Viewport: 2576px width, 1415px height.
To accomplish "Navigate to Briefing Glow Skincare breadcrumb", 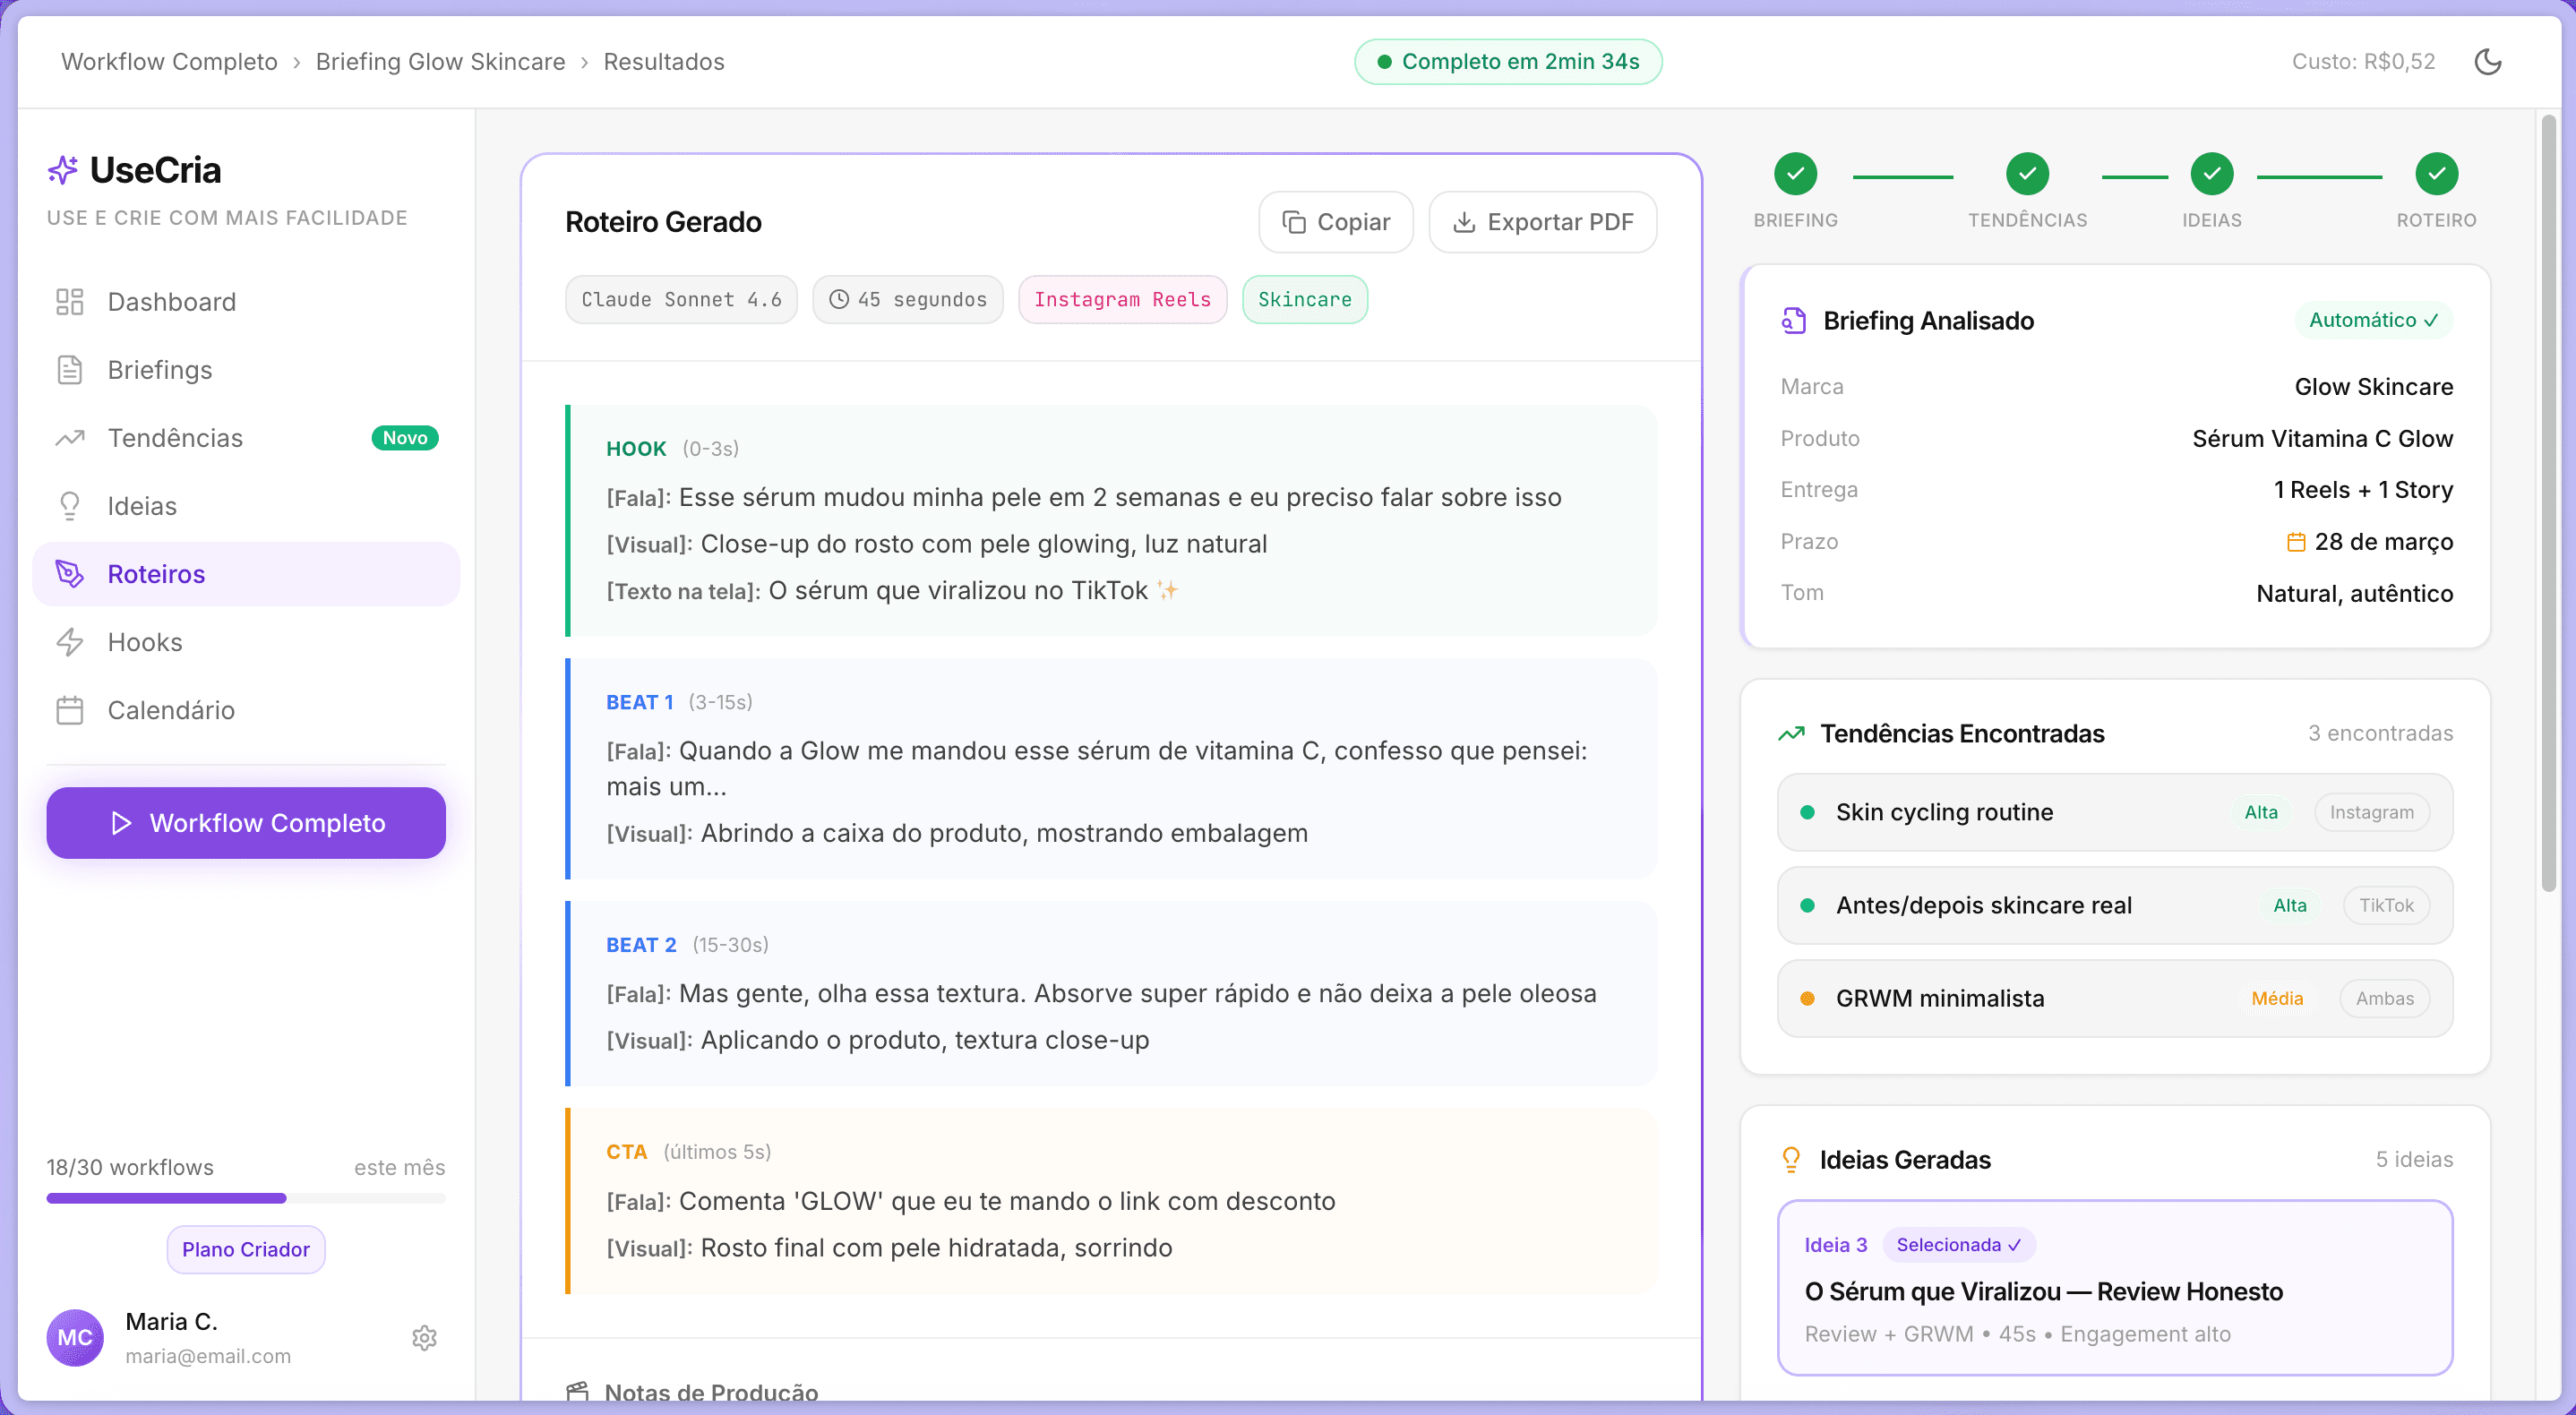I will (440, 61).
